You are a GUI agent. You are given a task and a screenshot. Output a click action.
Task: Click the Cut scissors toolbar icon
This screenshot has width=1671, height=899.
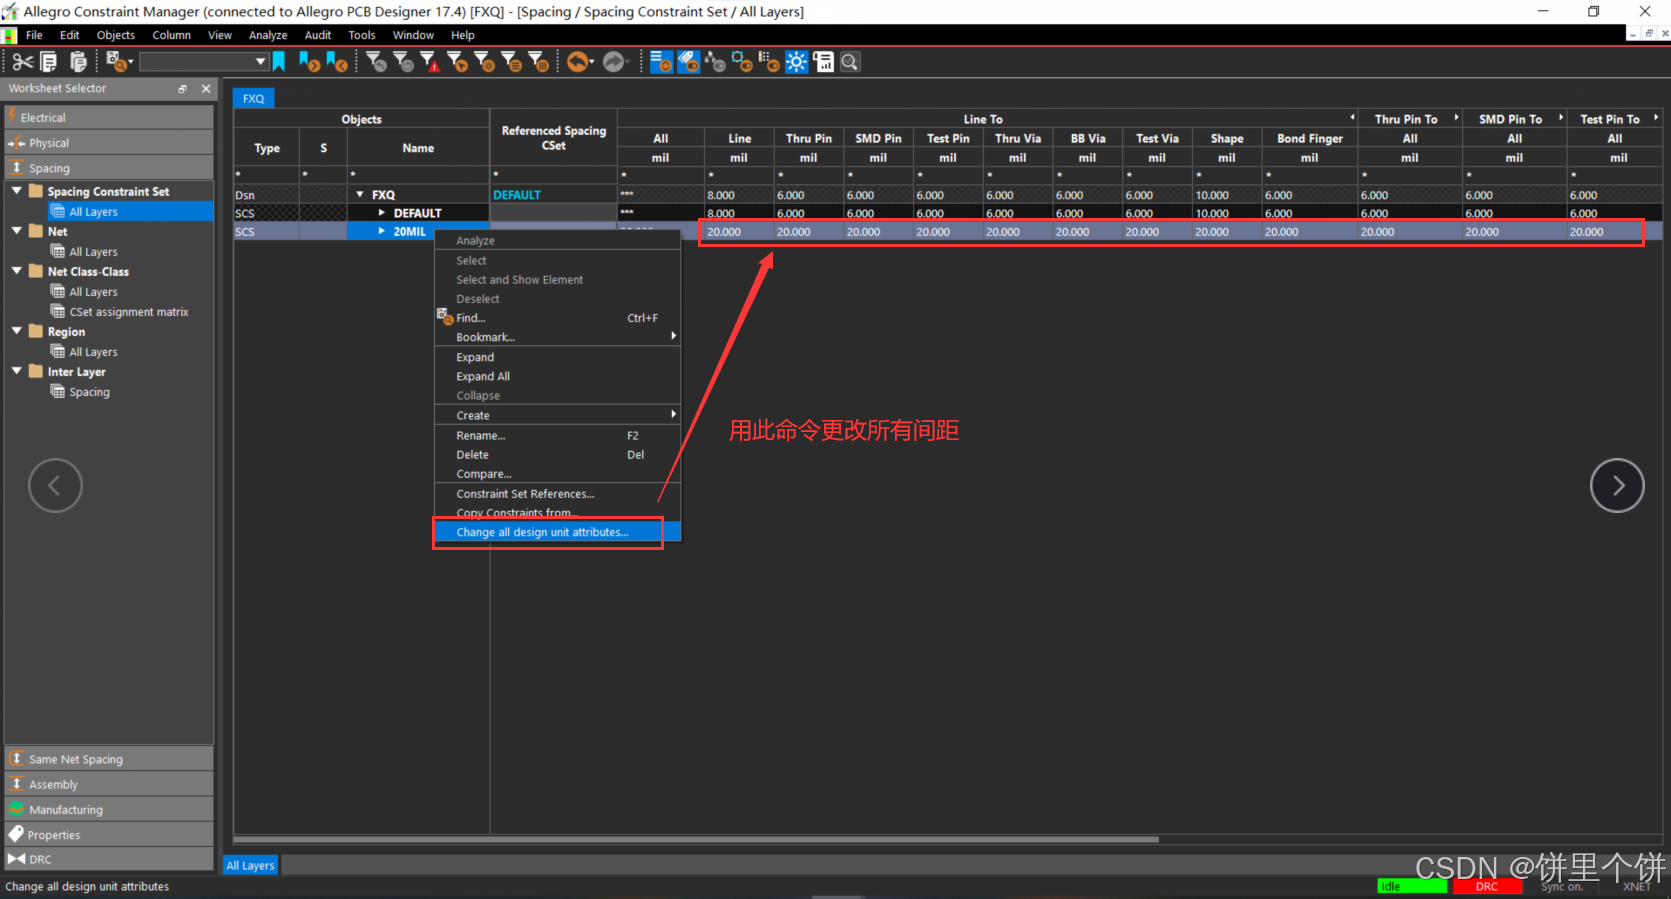coord(22,62)
